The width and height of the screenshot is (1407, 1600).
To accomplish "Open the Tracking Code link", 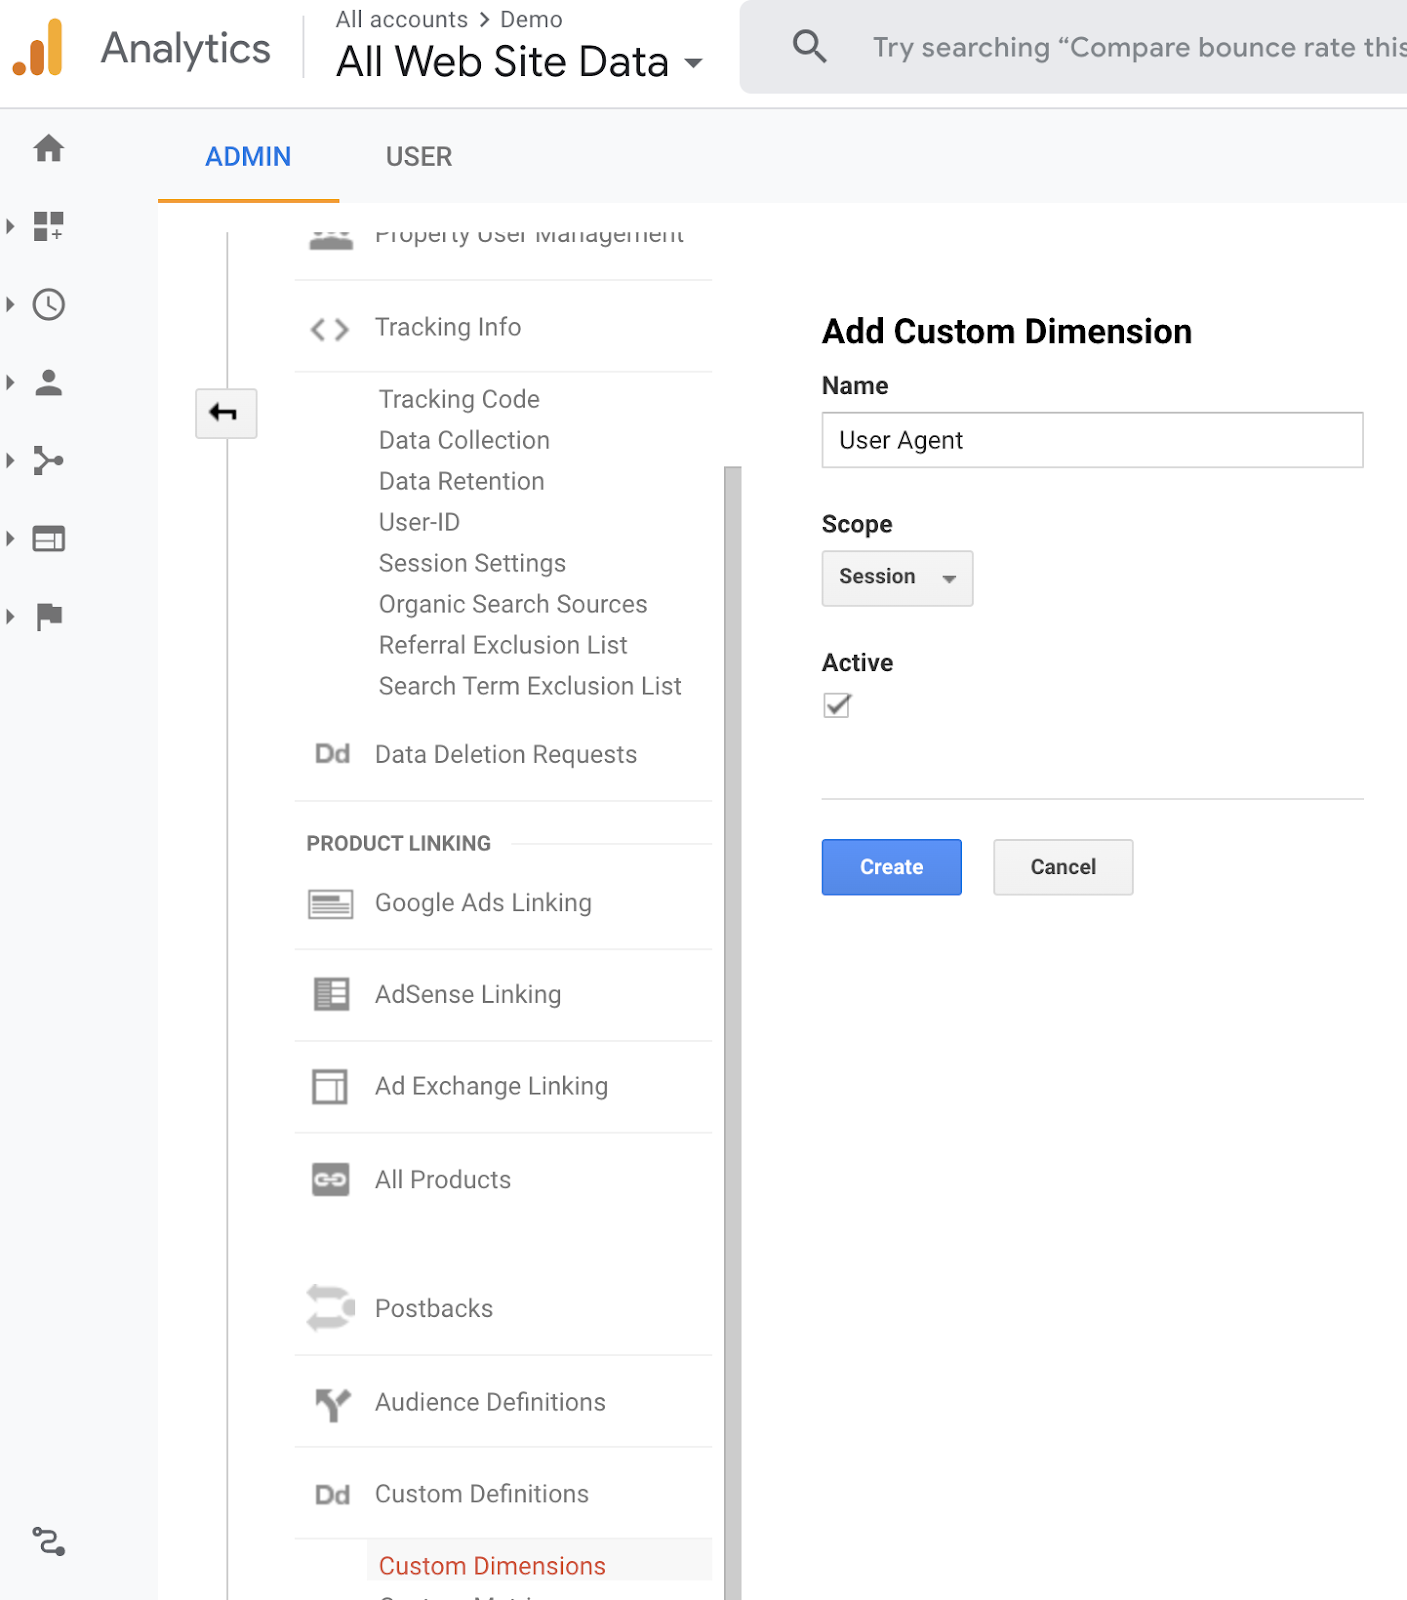I will coord(459,399).
